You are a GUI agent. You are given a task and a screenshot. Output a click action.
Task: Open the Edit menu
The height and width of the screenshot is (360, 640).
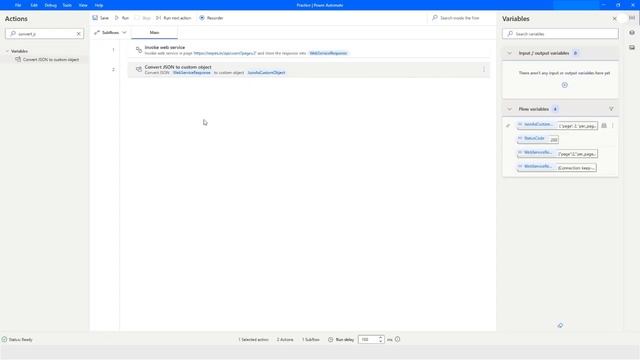34,5
